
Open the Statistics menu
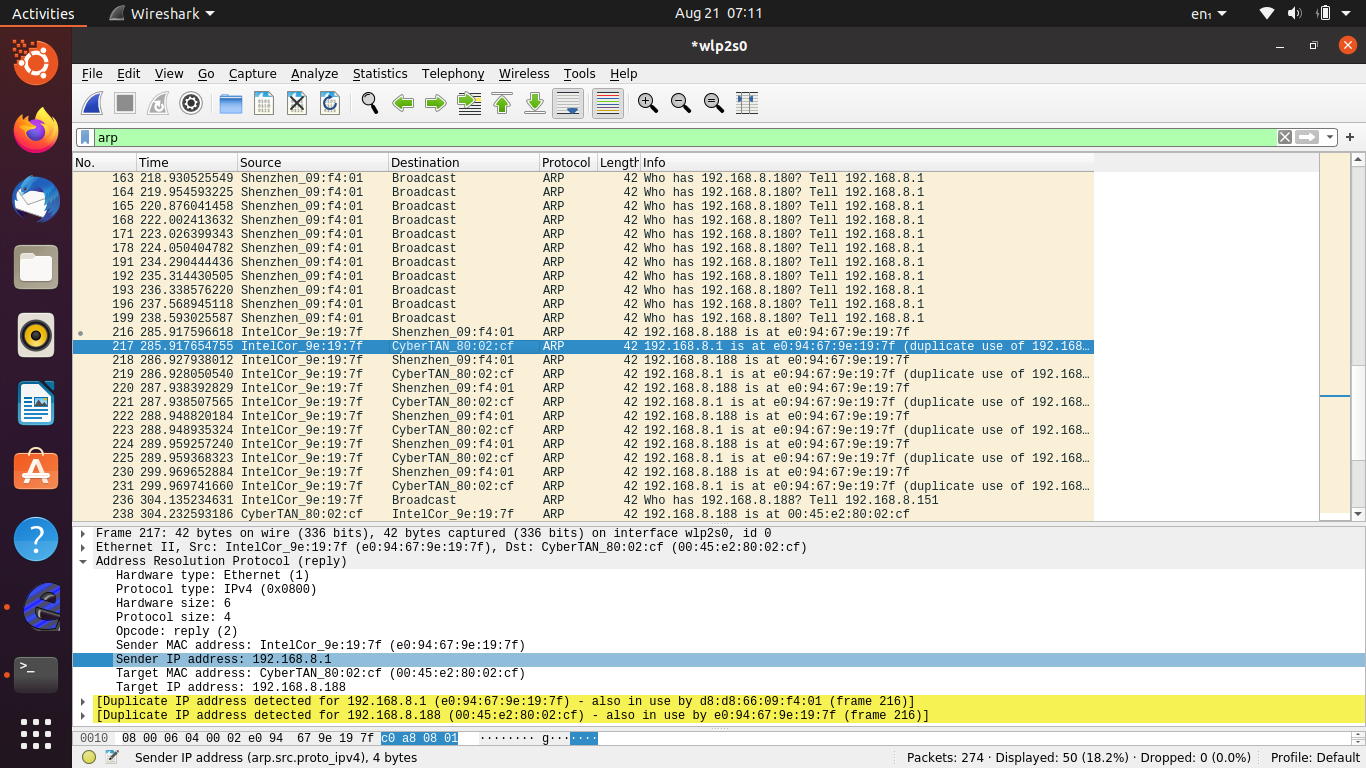point(380,74)
